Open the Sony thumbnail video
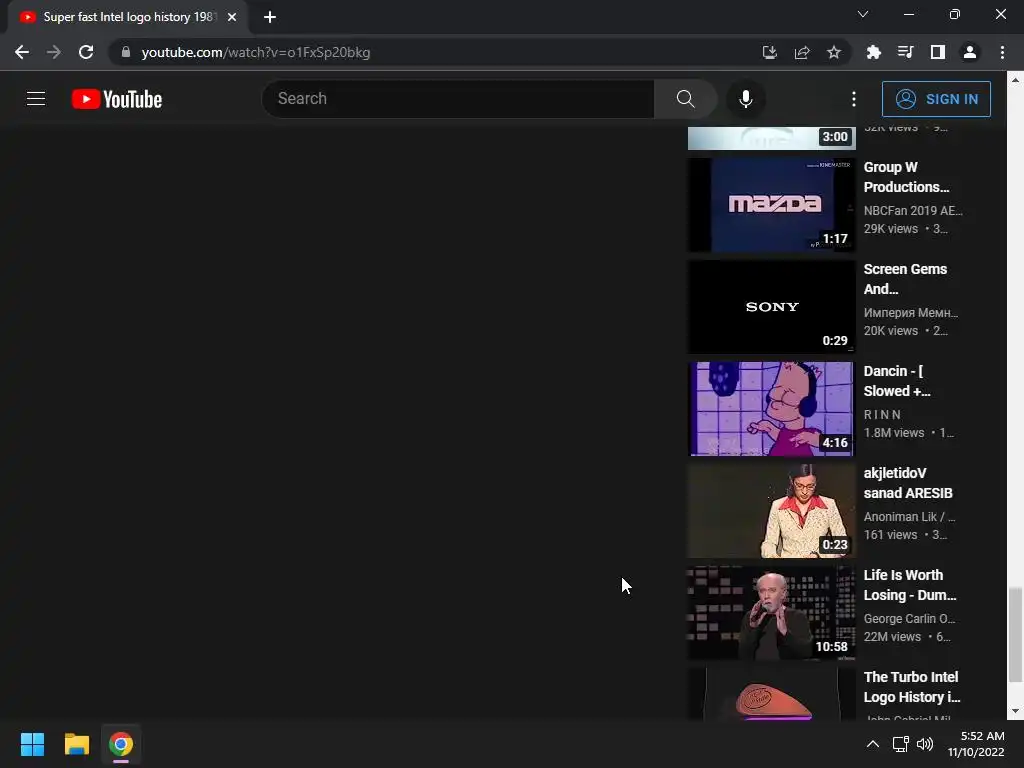This screenshot has height=768, width=1024. tap(771, 306)
